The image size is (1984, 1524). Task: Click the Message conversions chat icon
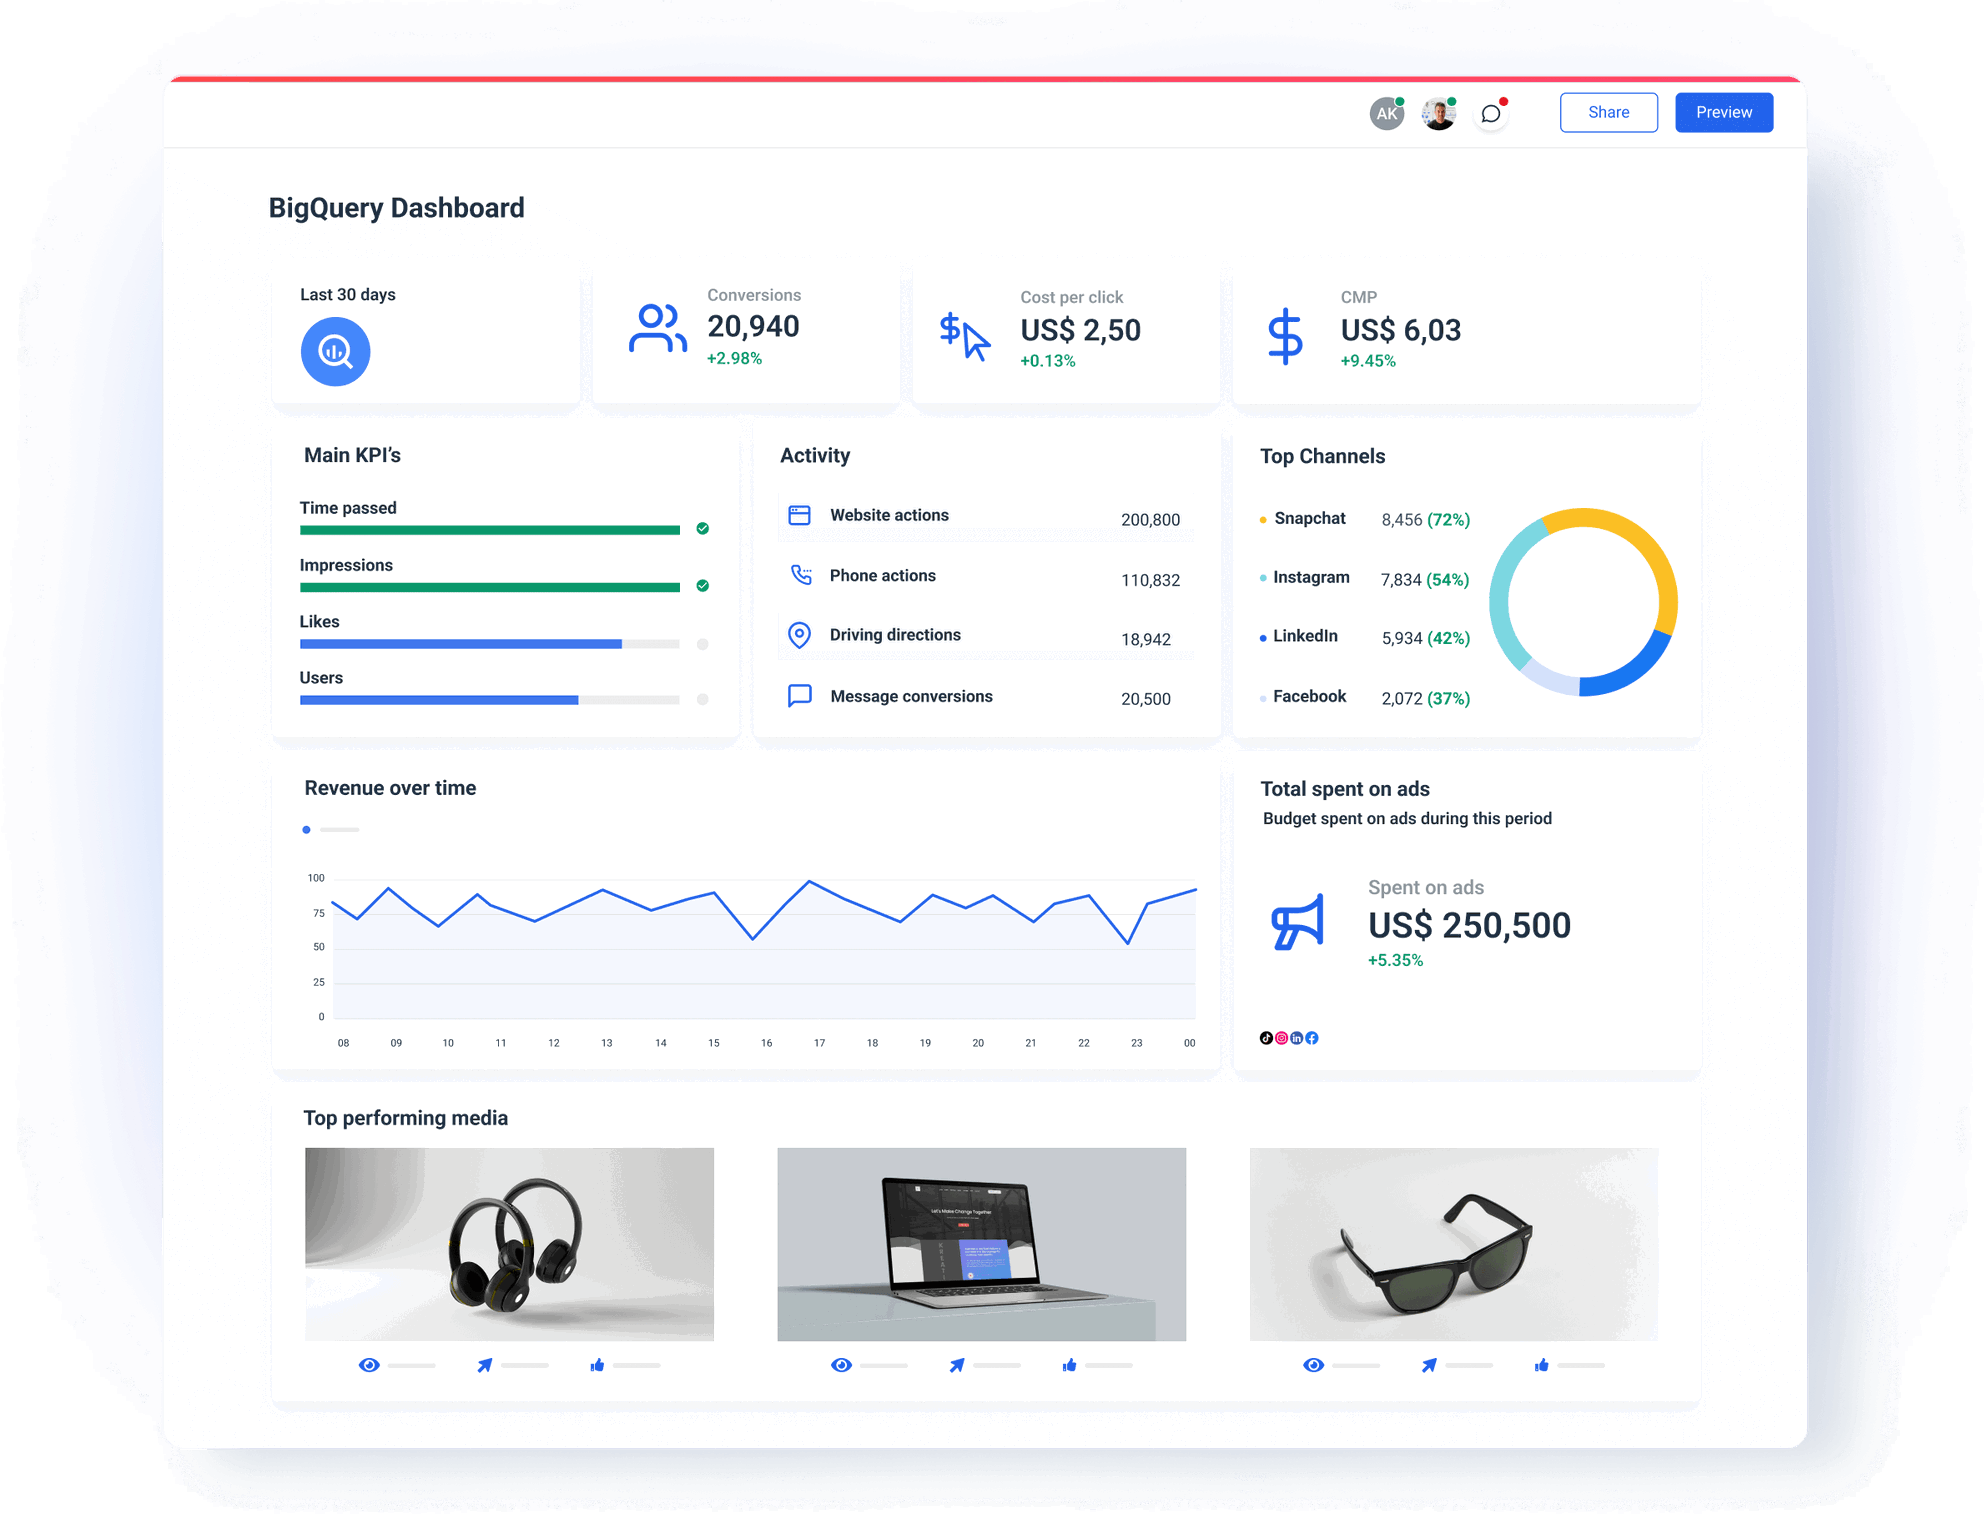[x=799, y=695]
